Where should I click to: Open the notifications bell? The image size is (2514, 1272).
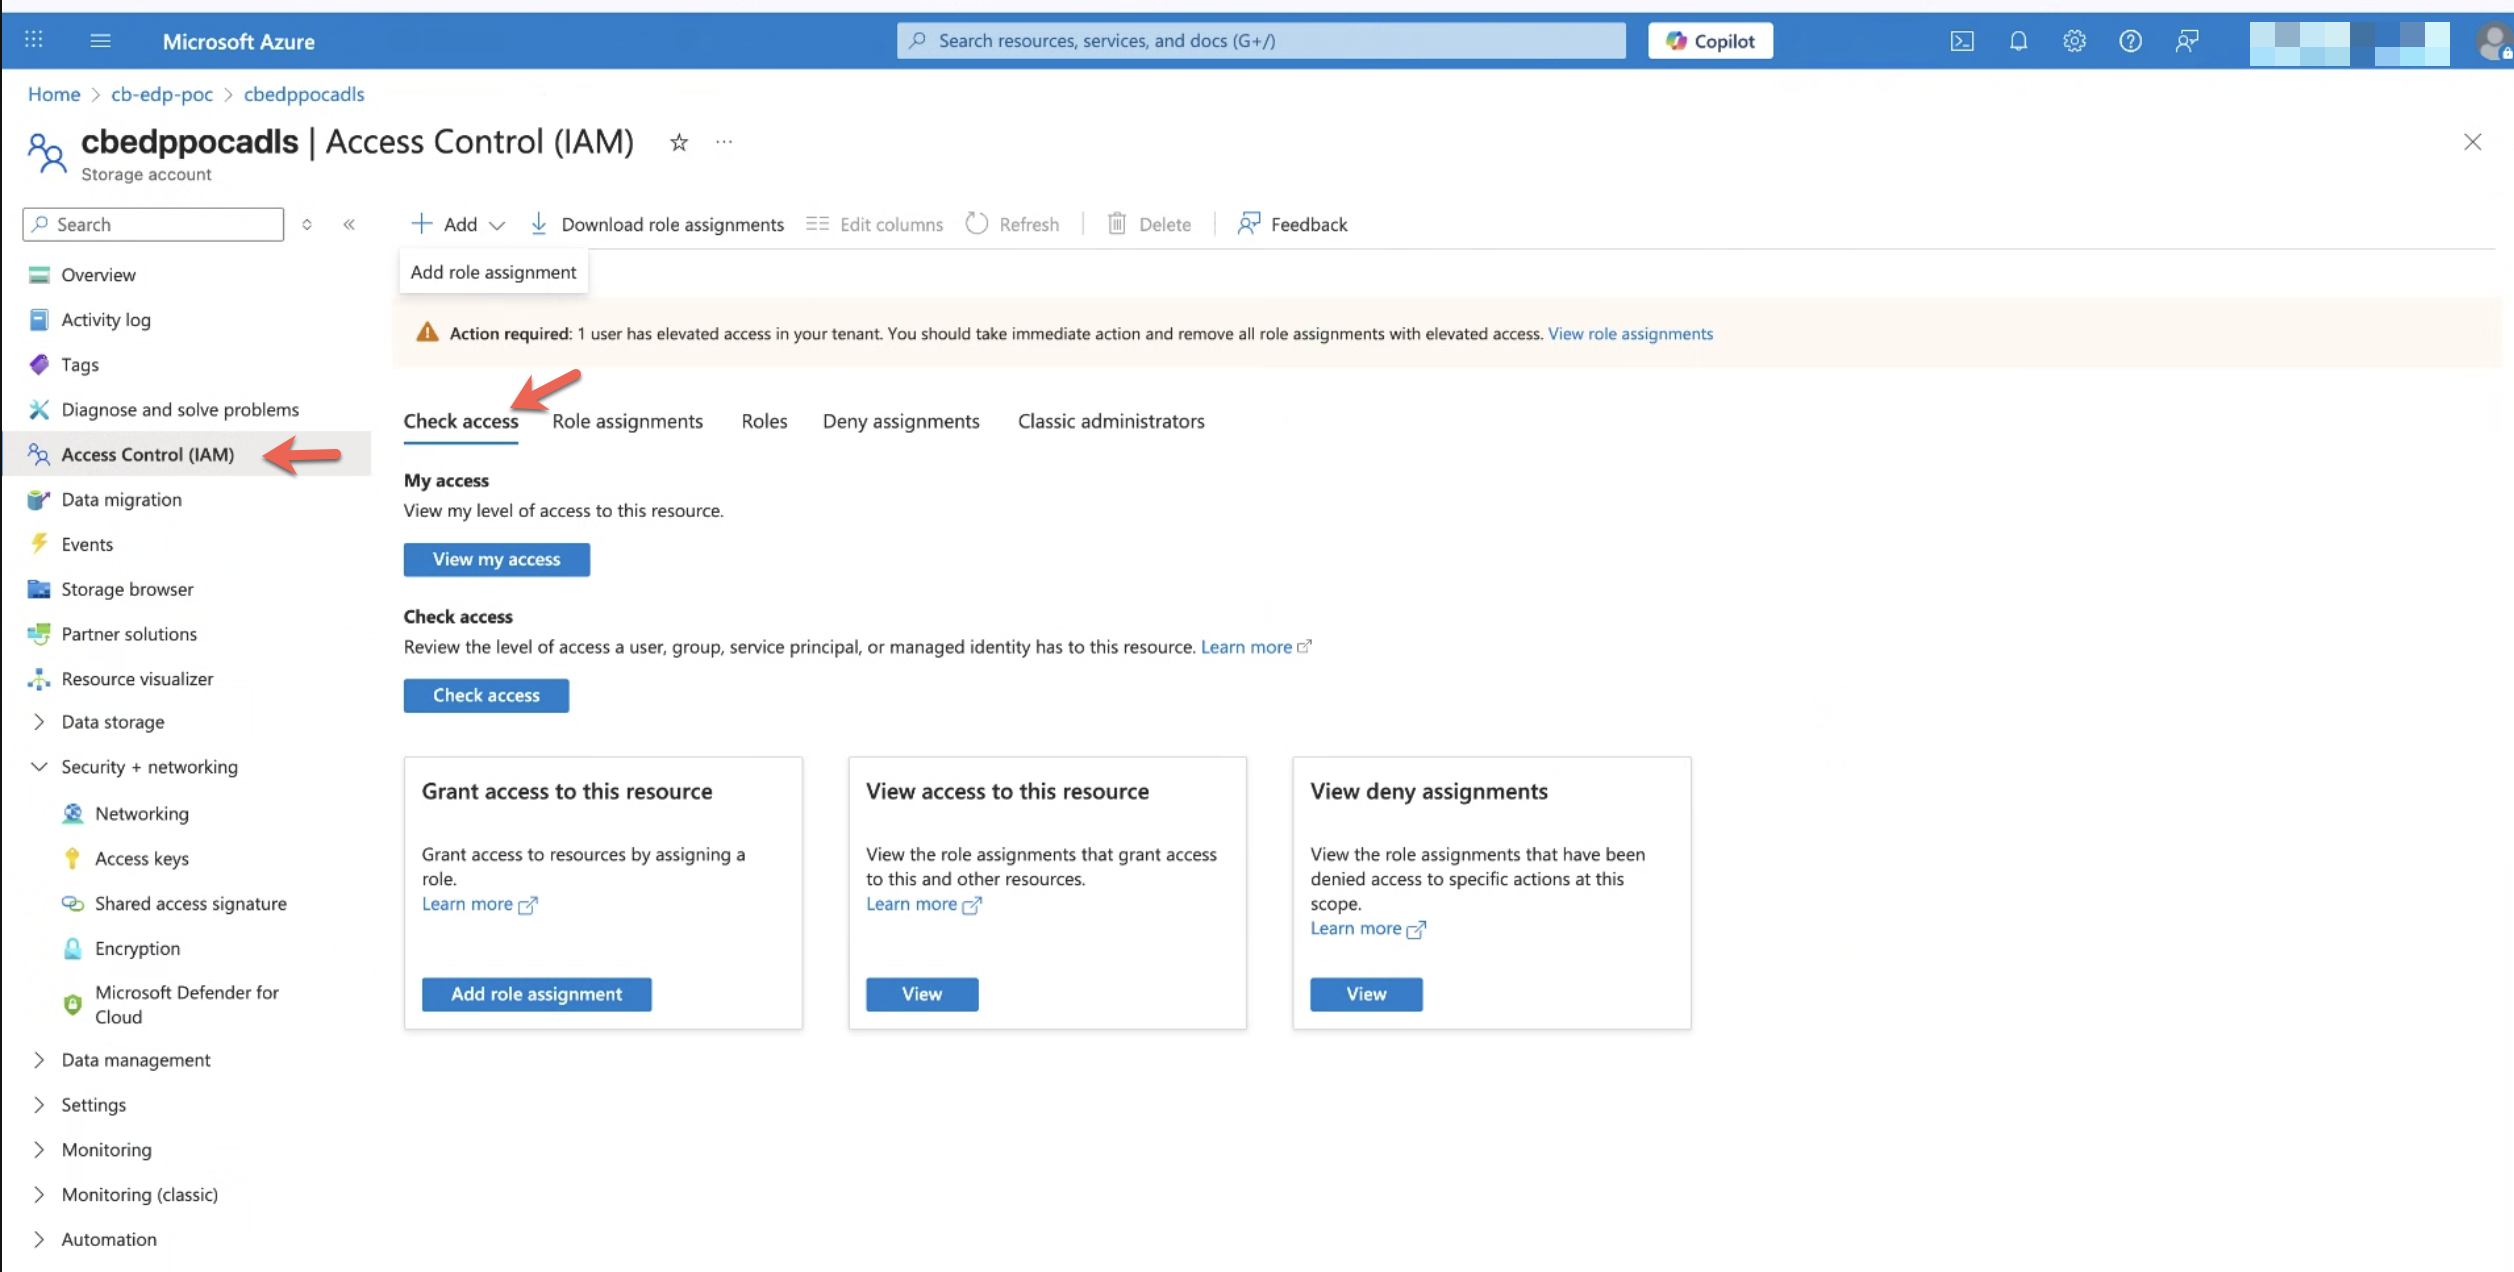[x=2018, y=41]
